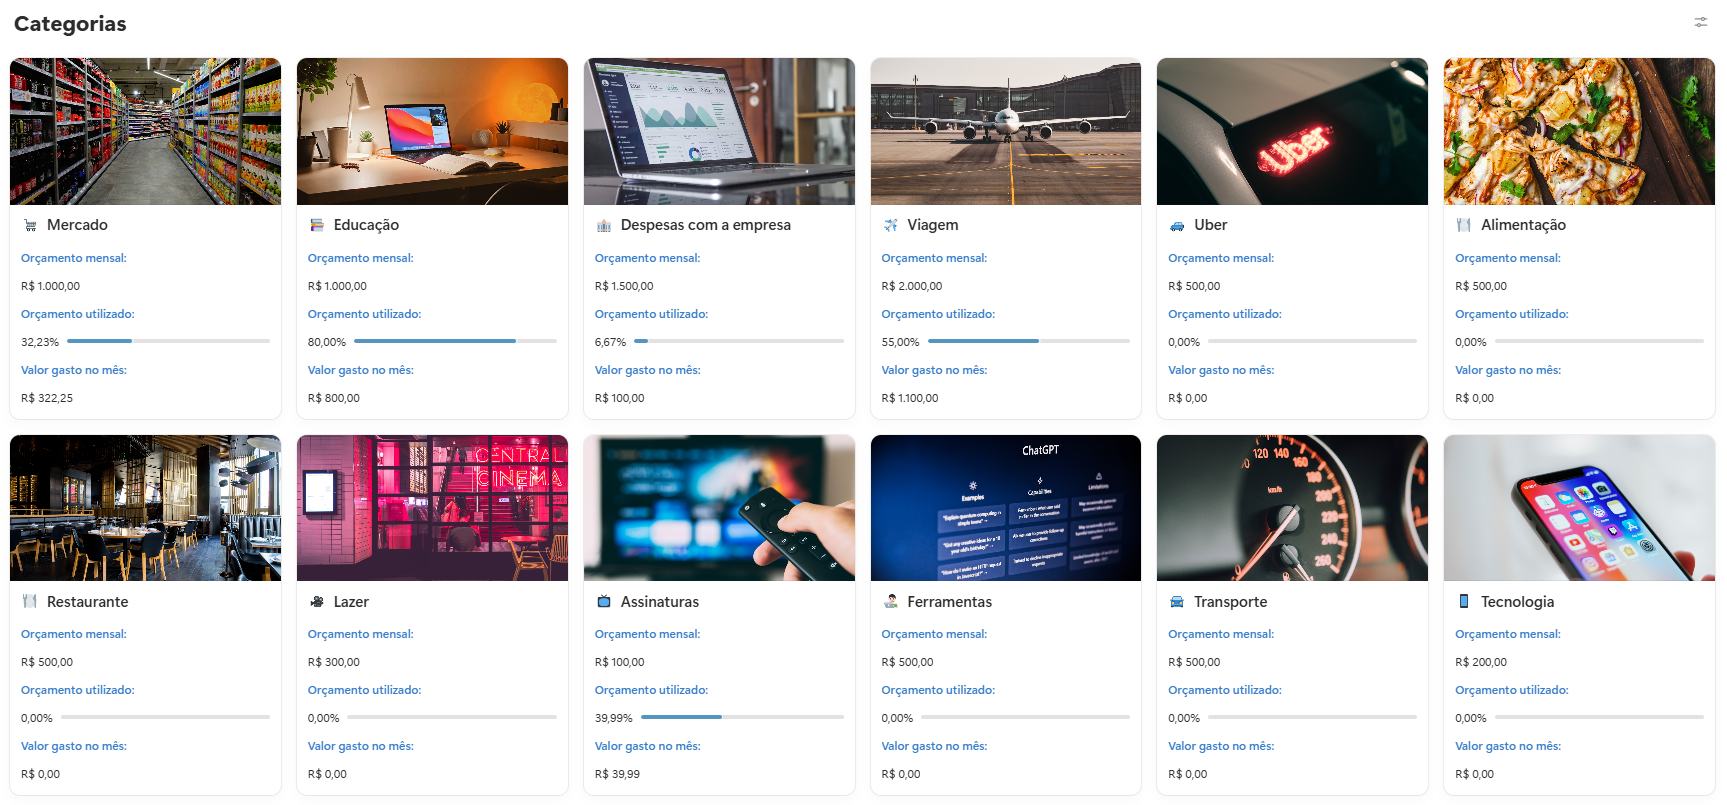Image resolution: width=1727 pixels, height=805 pixels.
Task: Click the airplane icon beside Viagem
Action: pos(890,226)
